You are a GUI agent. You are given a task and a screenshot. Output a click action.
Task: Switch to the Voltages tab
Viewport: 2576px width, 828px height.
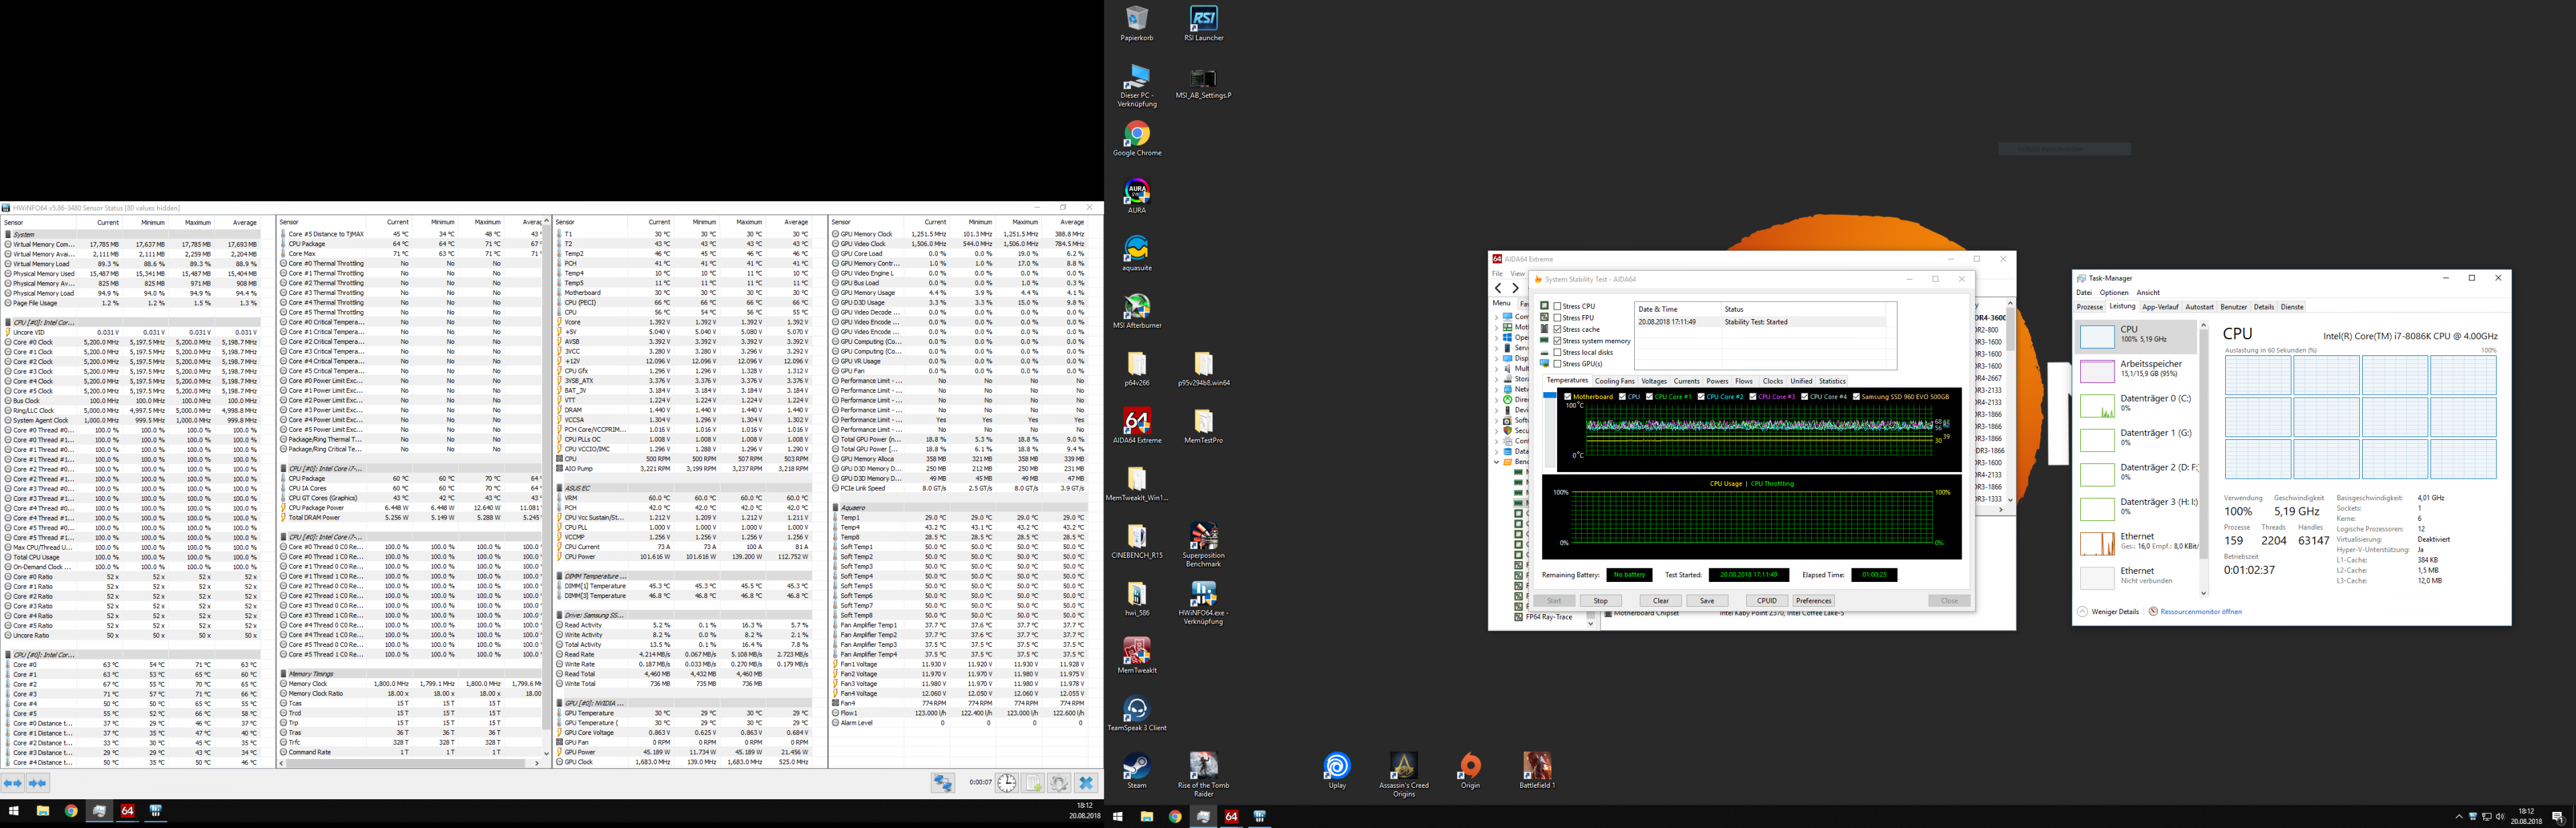(1653, 381)
